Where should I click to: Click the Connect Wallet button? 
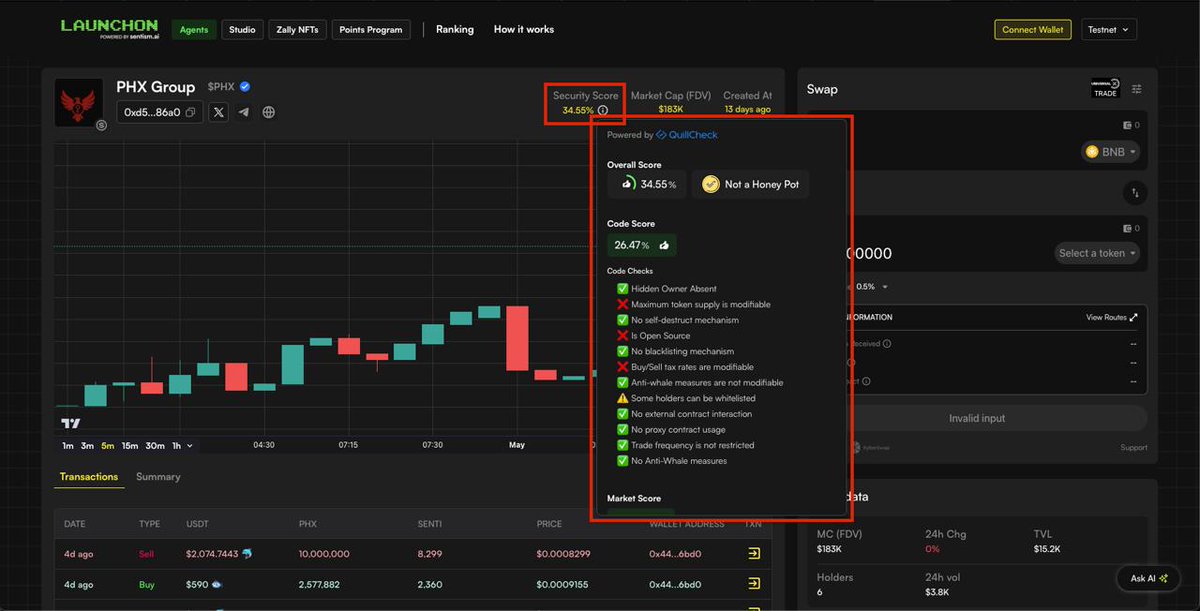1033,30
